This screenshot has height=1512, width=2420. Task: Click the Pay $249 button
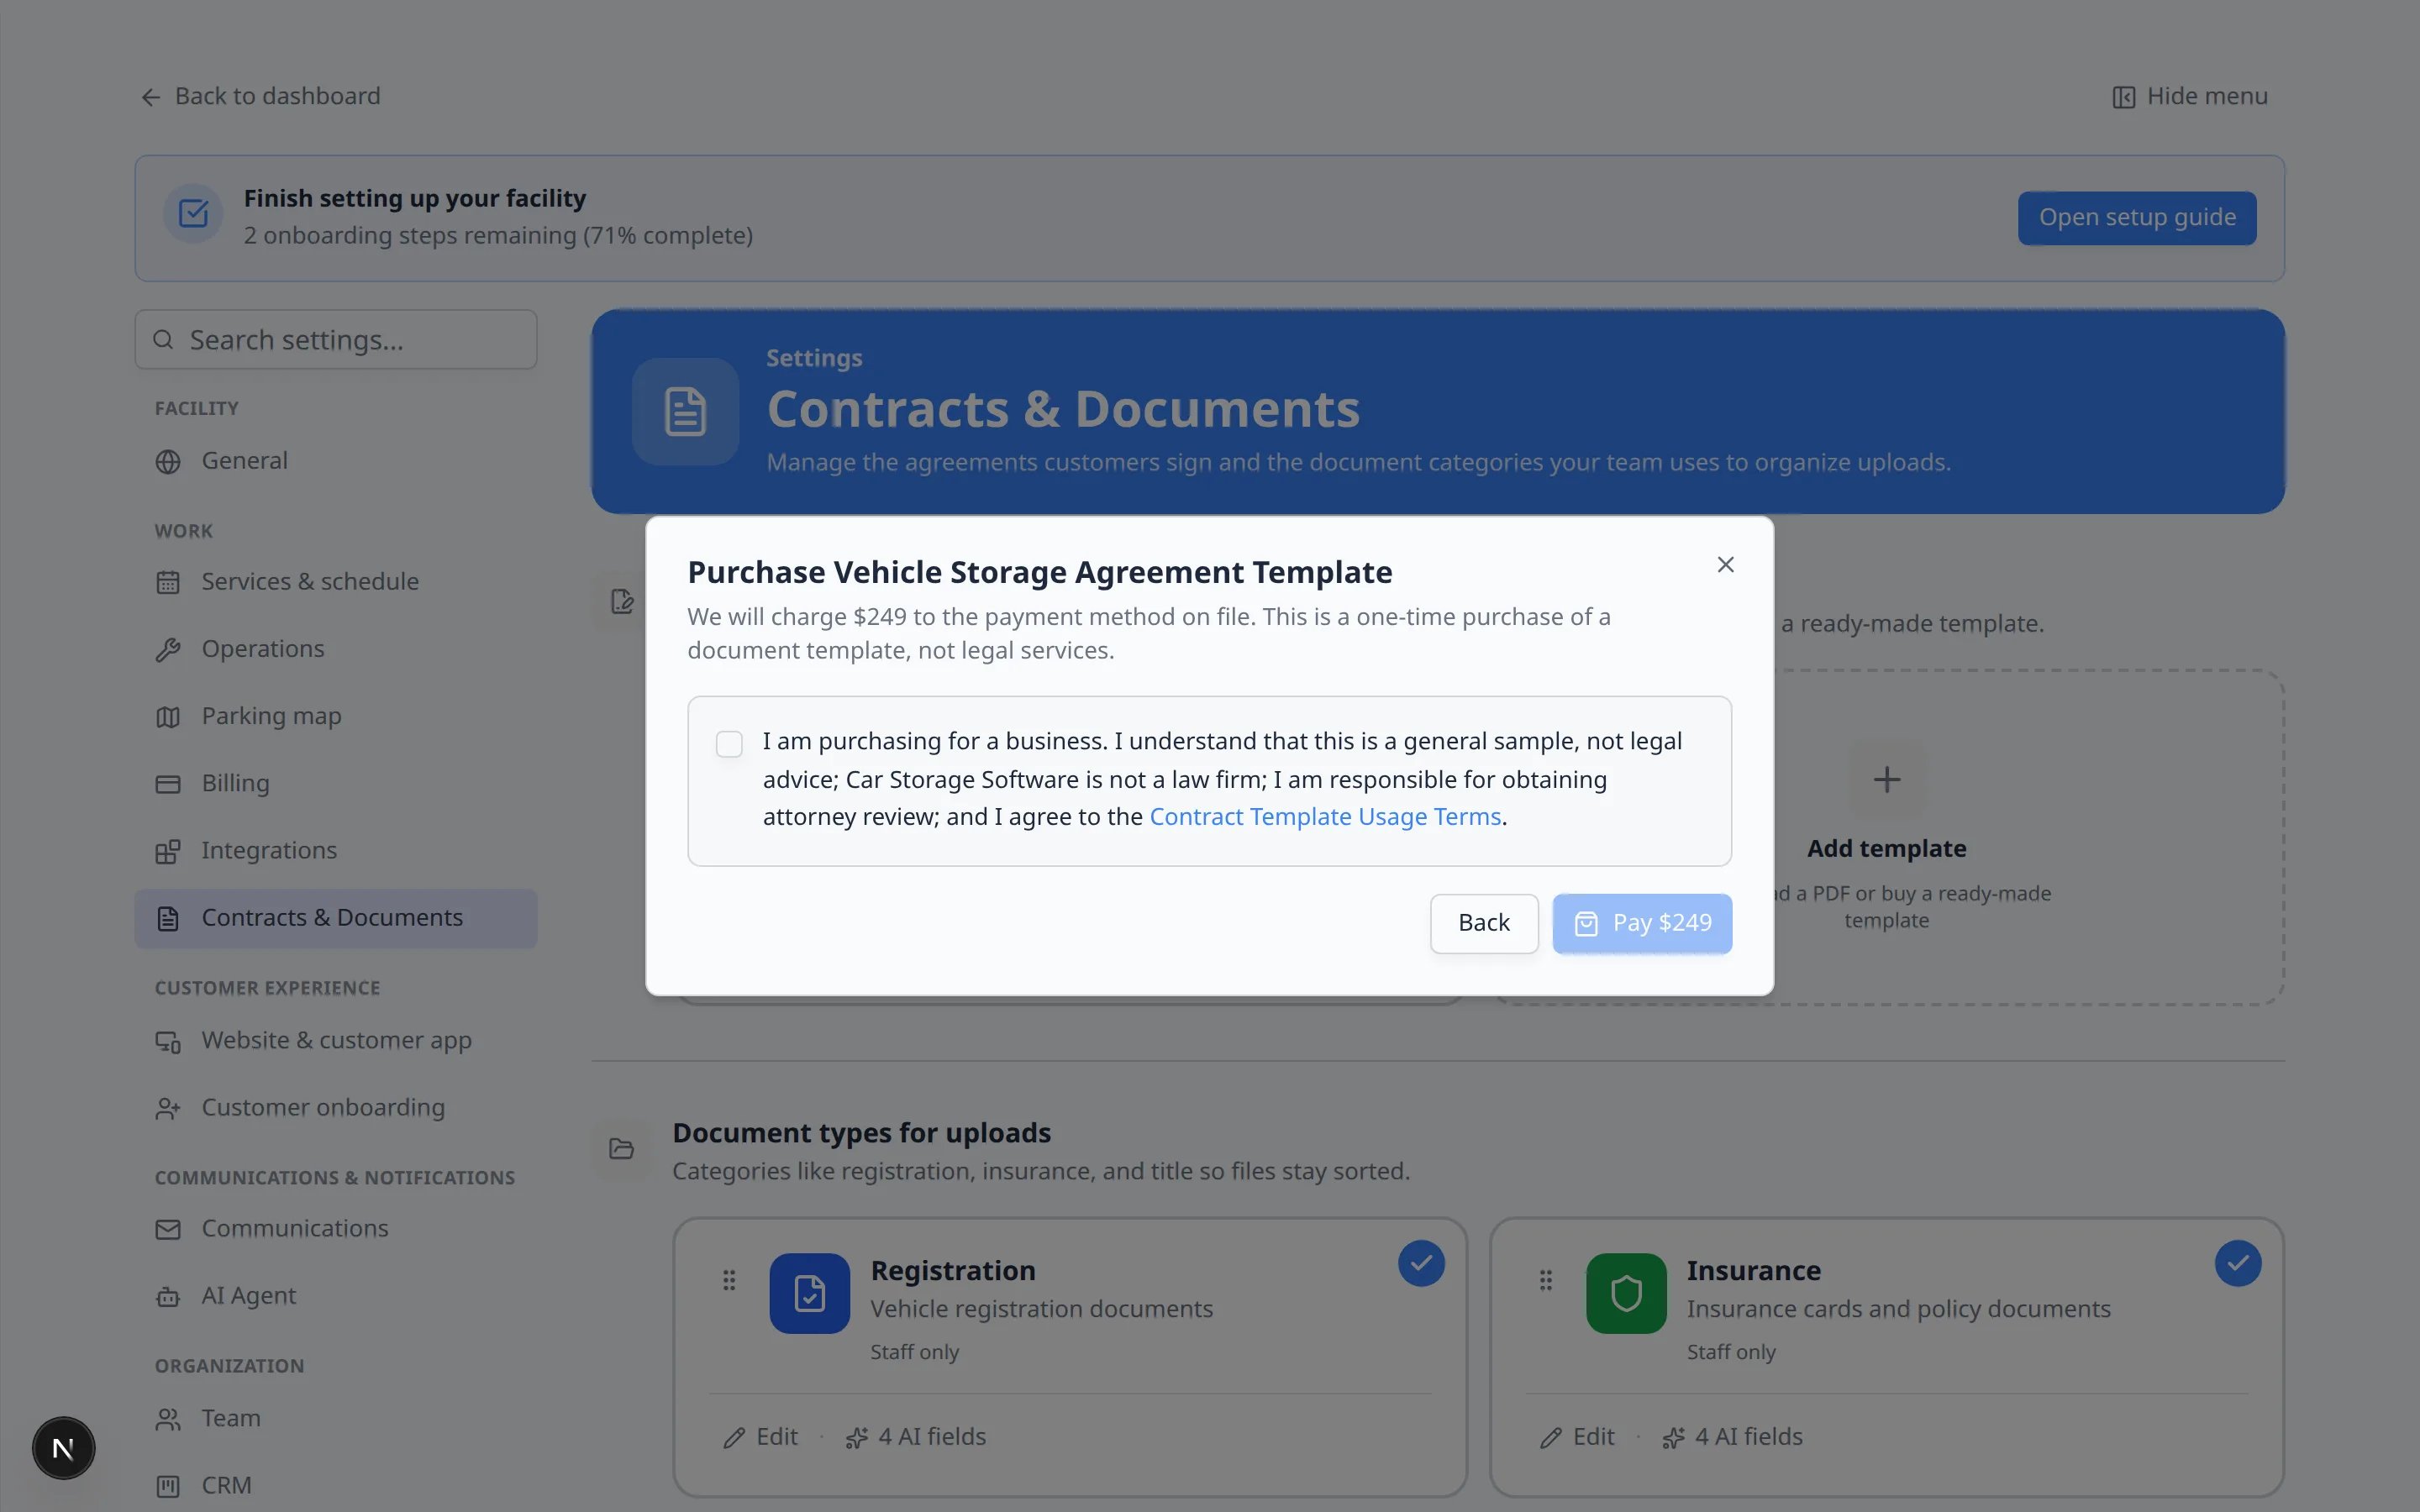tap(1642, 923)
